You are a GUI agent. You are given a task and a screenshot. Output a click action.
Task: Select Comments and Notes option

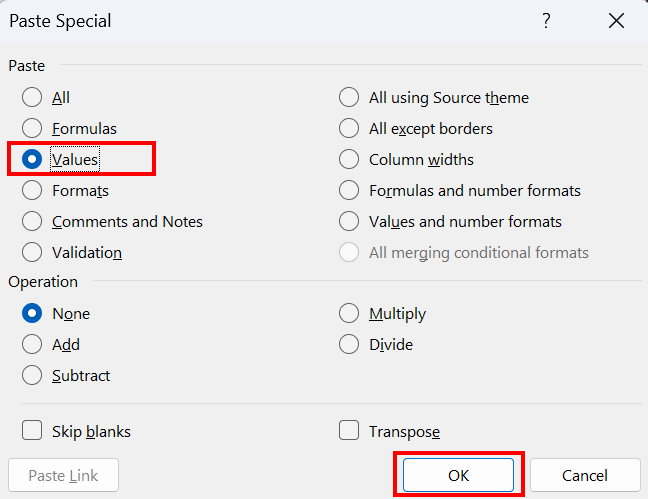[x=33, y=222]
